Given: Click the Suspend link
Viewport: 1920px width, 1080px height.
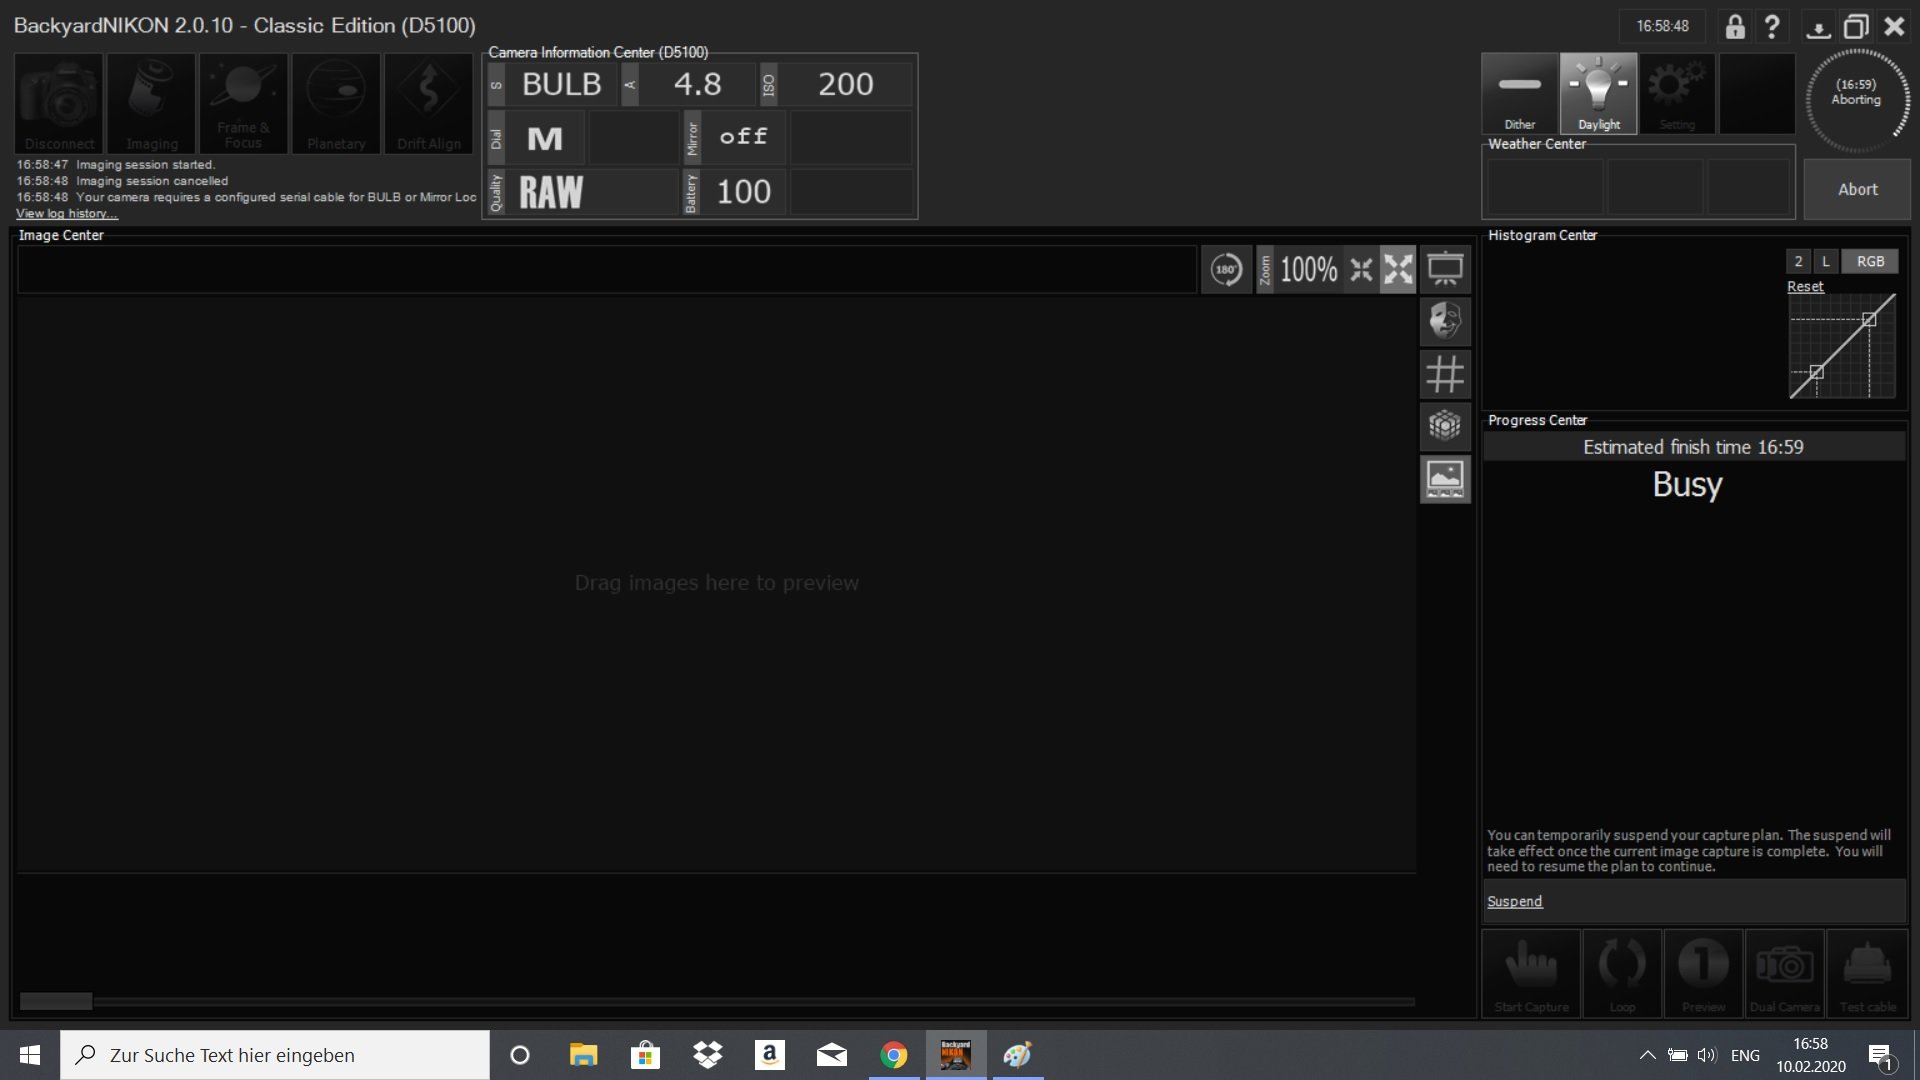Looking at the screenshot, I should point(1514,901).
